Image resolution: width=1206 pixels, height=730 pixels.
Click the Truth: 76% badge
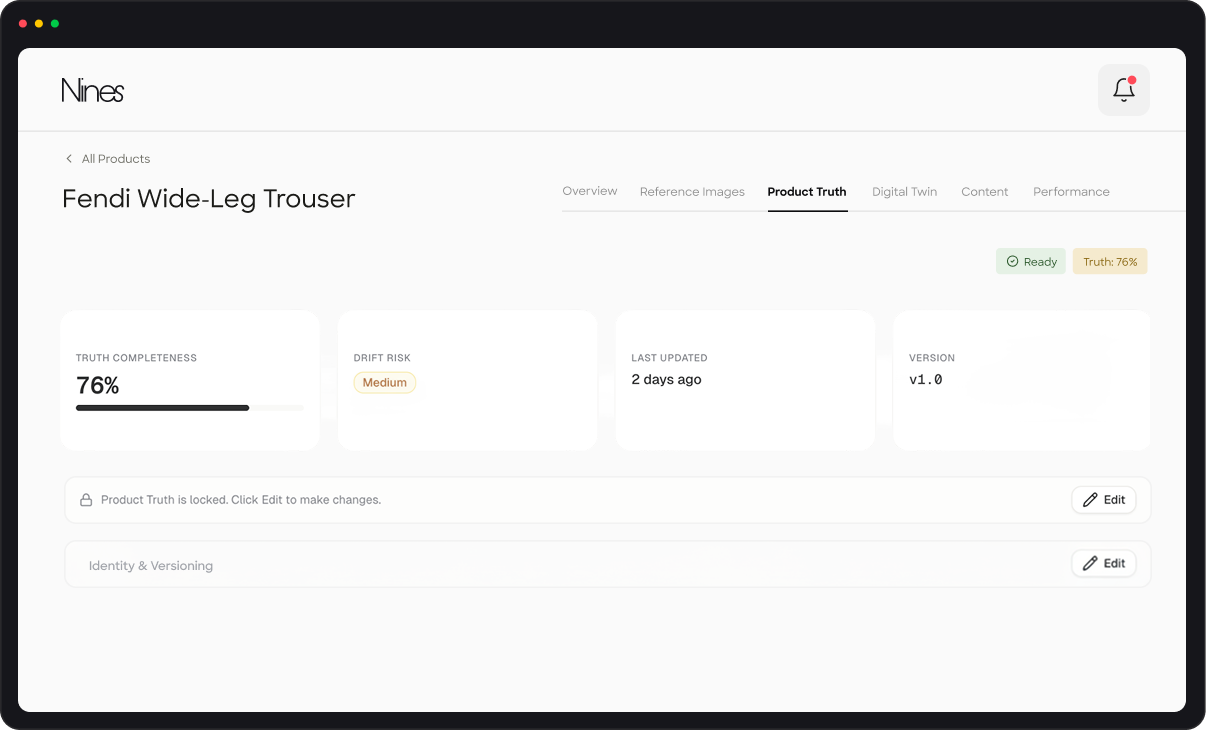1109,261
